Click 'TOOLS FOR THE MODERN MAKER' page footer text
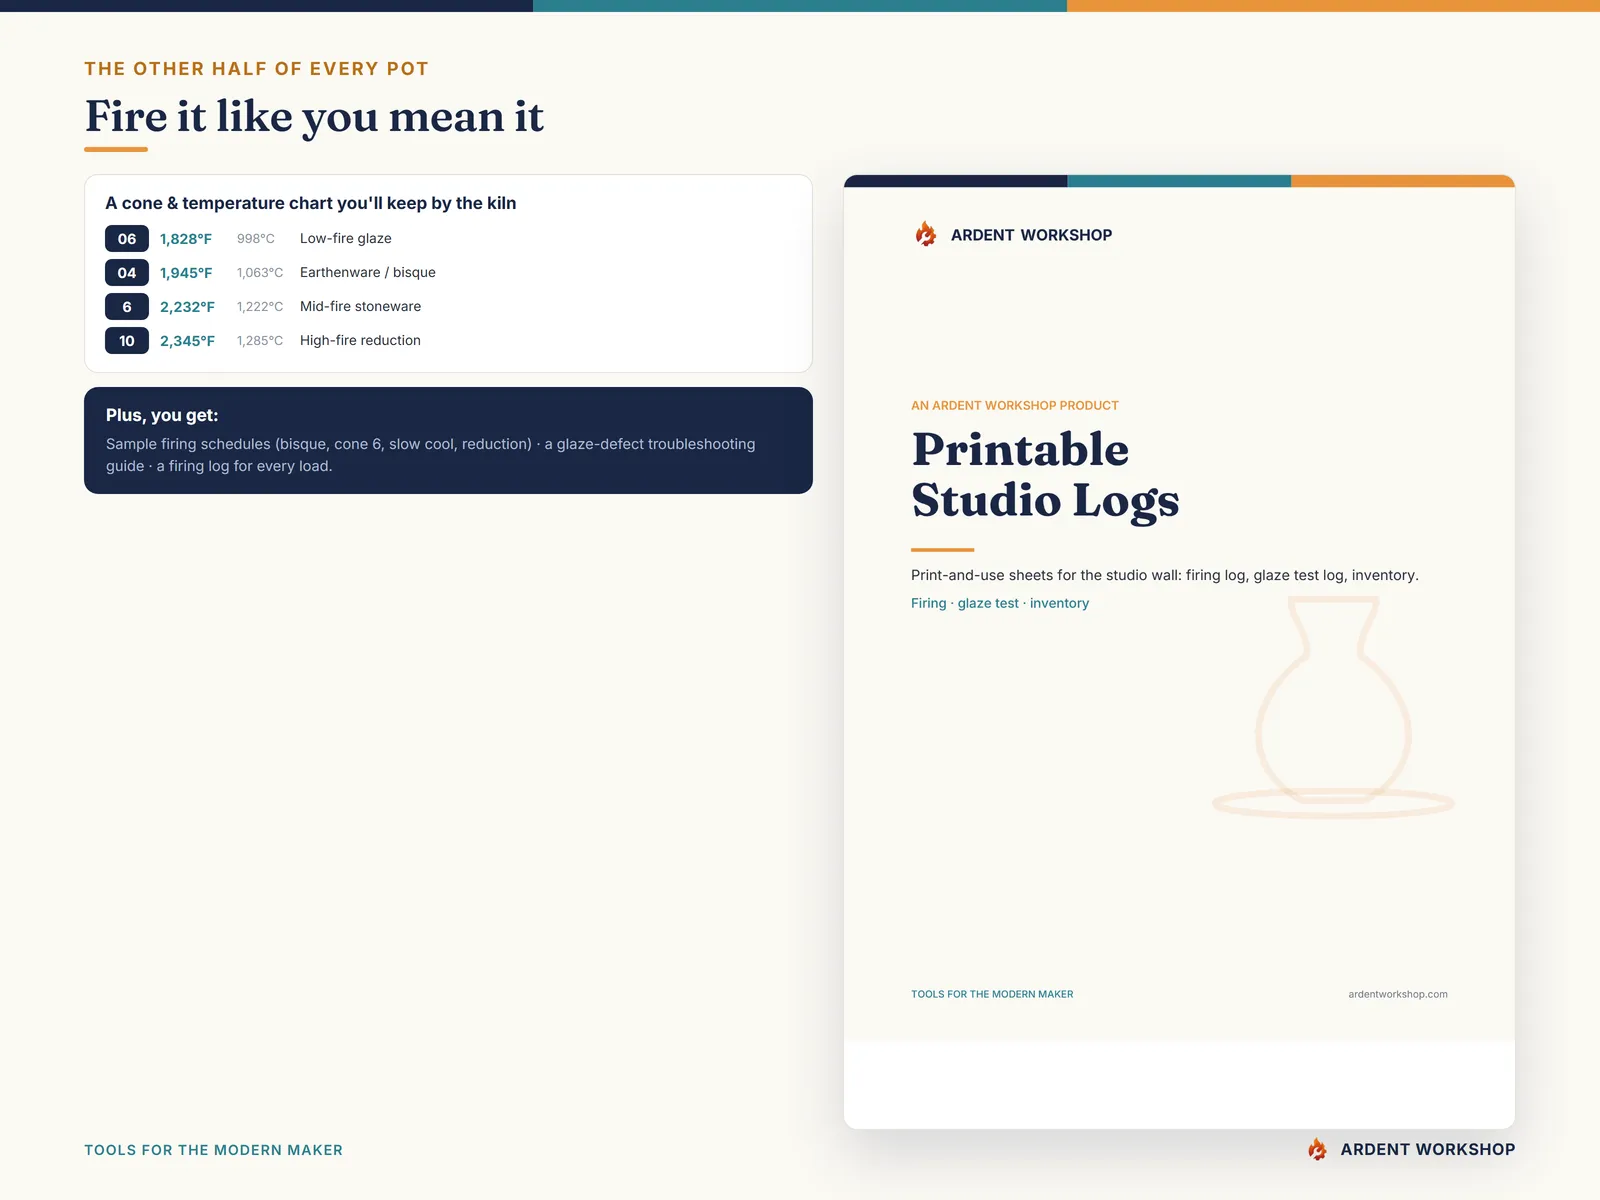 click(213, 1150)
